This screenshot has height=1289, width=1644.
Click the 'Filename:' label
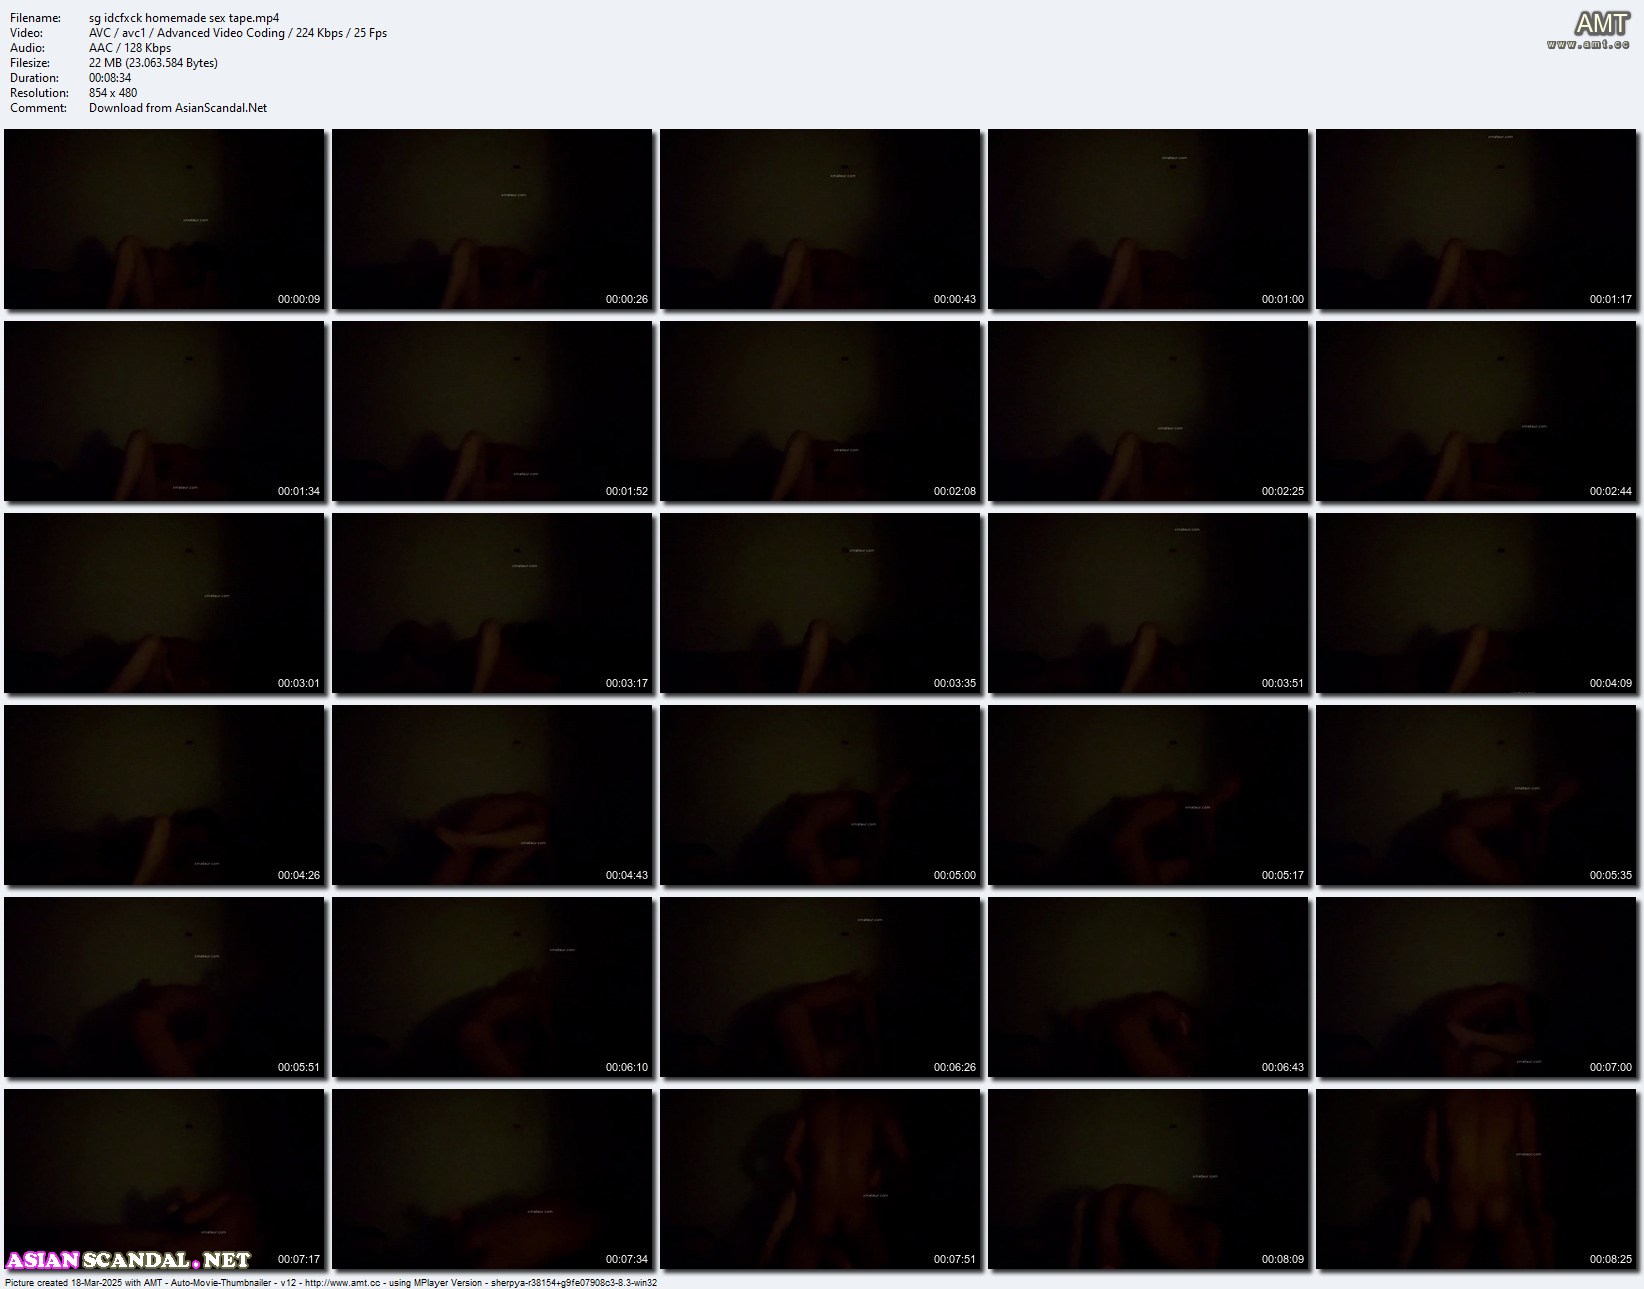[36, 18]
